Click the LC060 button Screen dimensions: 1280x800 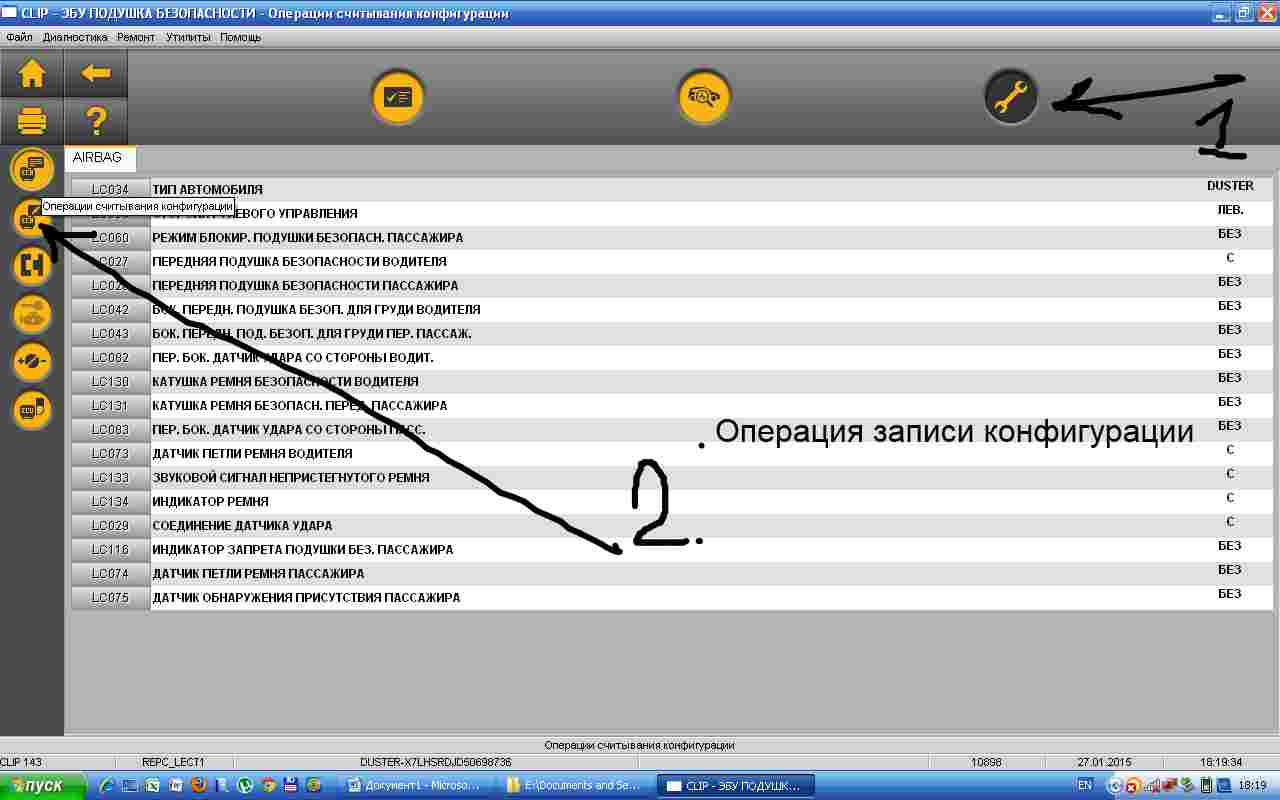(110, 237)
